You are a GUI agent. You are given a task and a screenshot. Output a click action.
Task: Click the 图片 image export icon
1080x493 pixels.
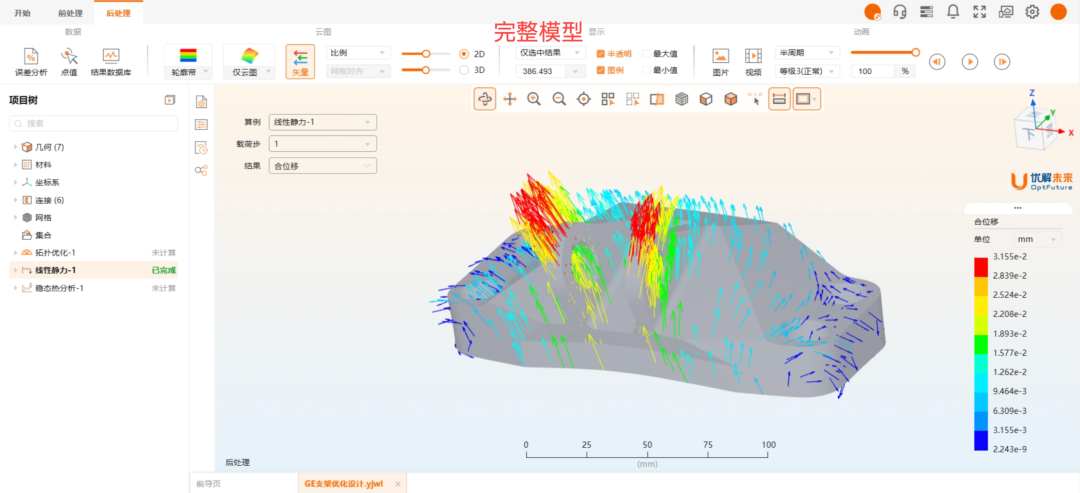720,58
